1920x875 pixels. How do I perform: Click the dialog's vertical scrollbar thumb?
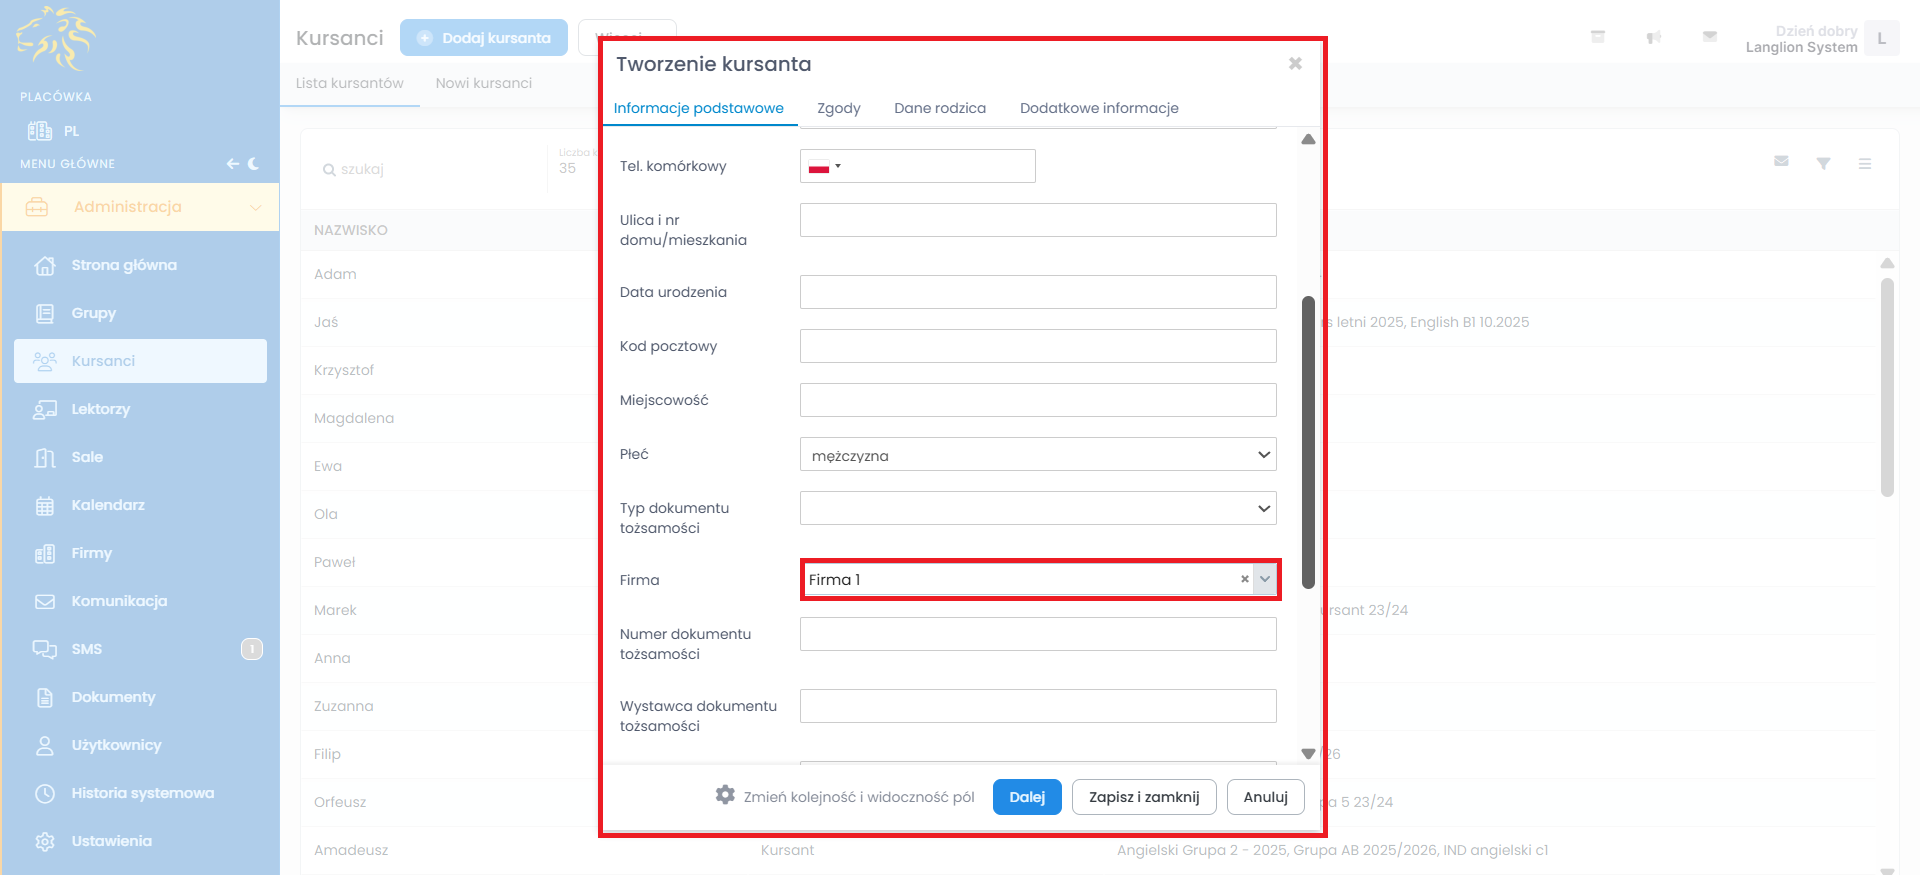click(x=1308, y=440)
